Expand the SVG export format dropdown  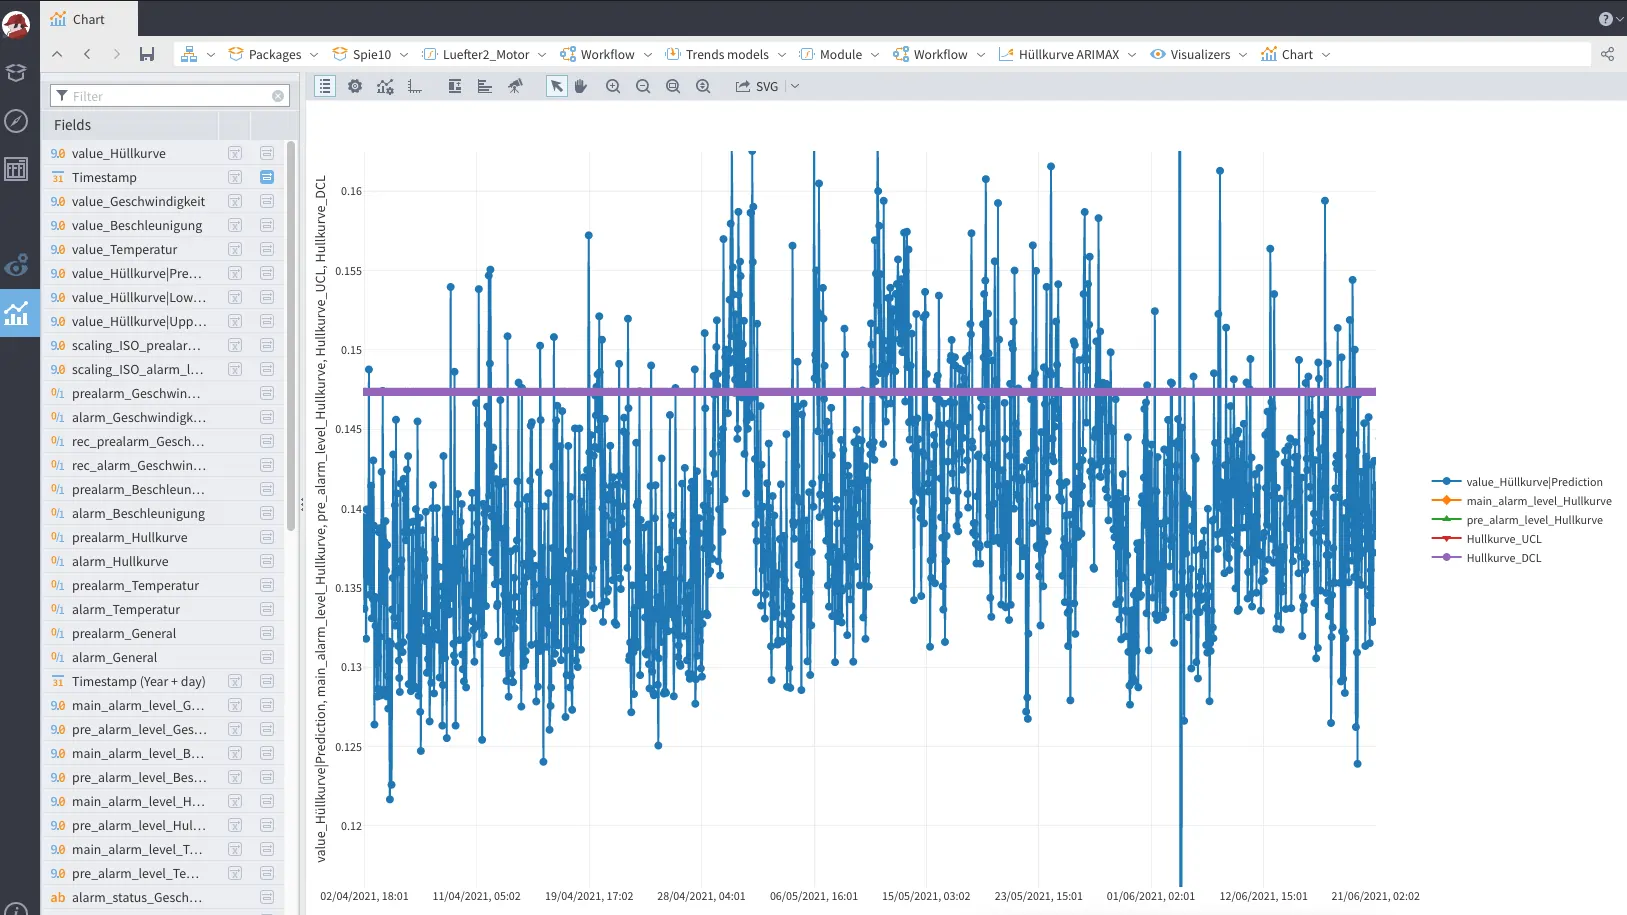pyautogui.click(x=795, y=86)
